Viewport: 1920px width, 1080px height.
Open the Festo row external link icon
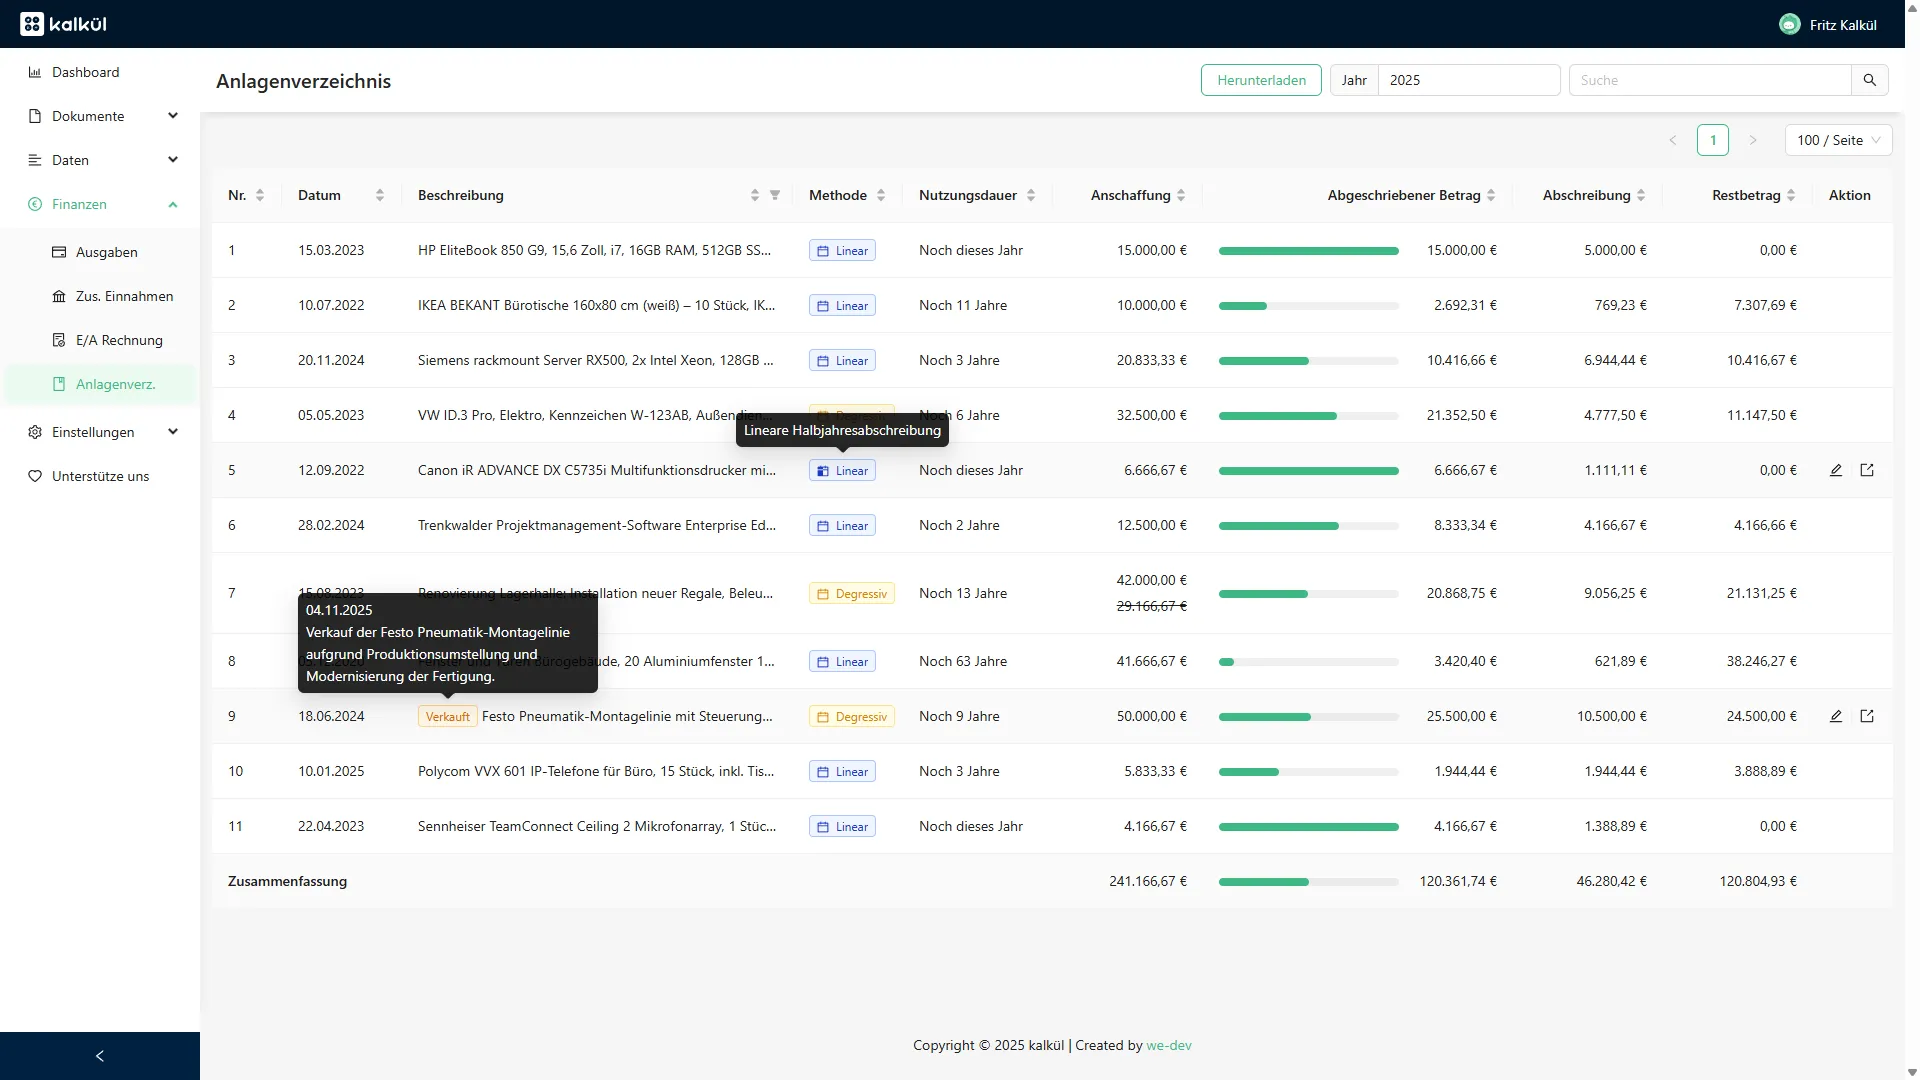click(1867, 716)
